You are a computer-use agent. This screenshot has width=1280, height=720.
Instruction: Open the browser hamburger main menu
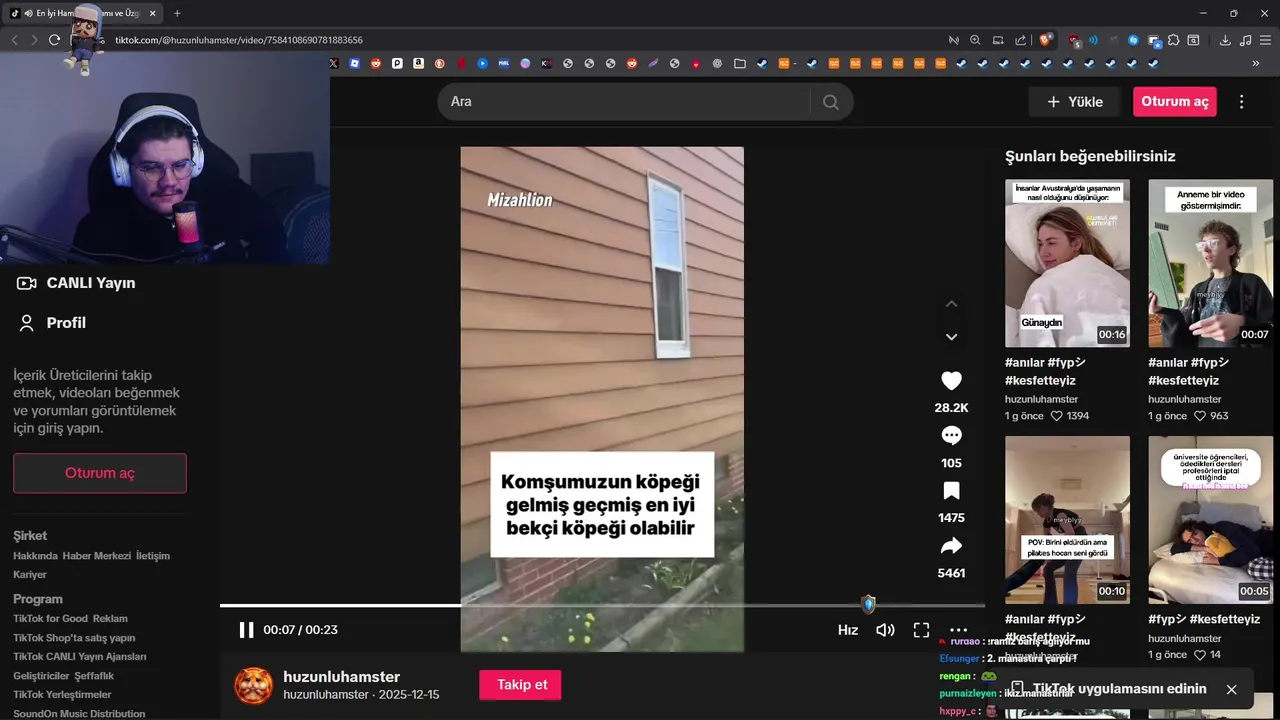pyautogui.click(x=1265, y=40)
